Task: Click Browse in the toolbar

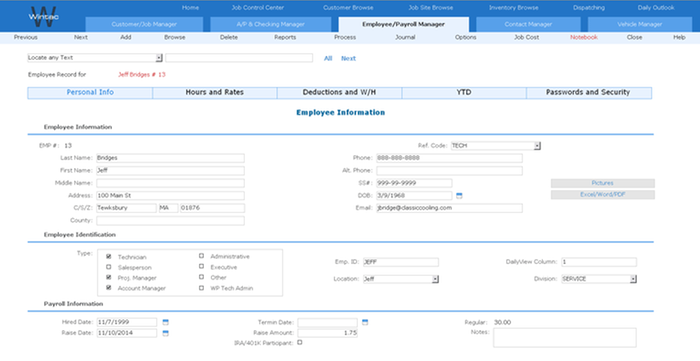Action: pyautogui.click(x=175, y=37)
